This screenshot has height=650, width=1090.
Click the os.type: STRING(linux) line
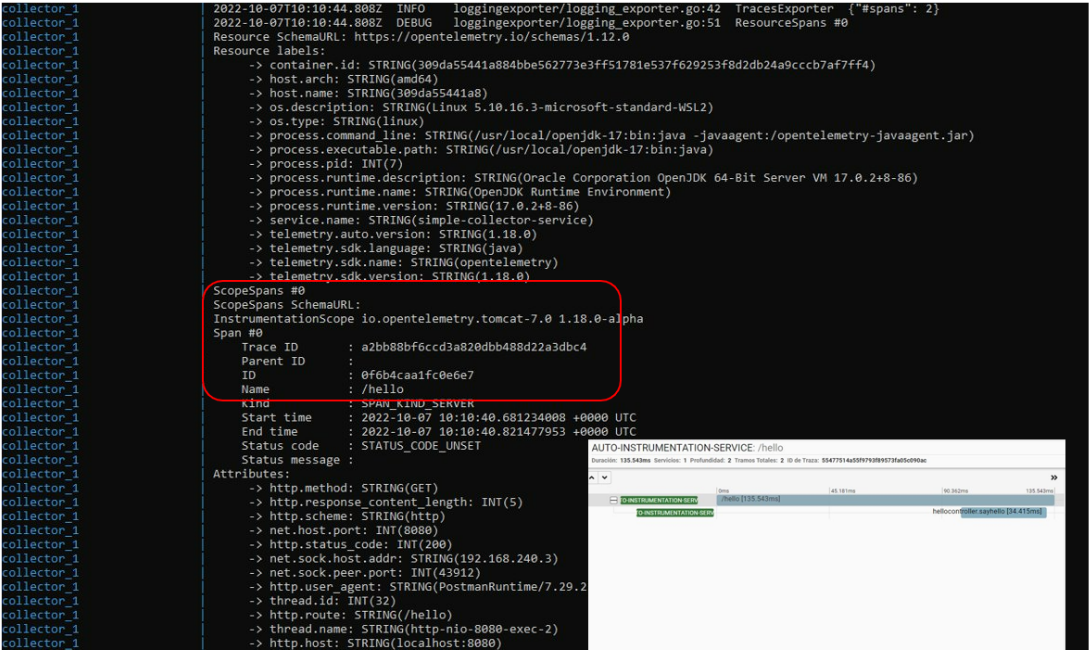[336, 121]
